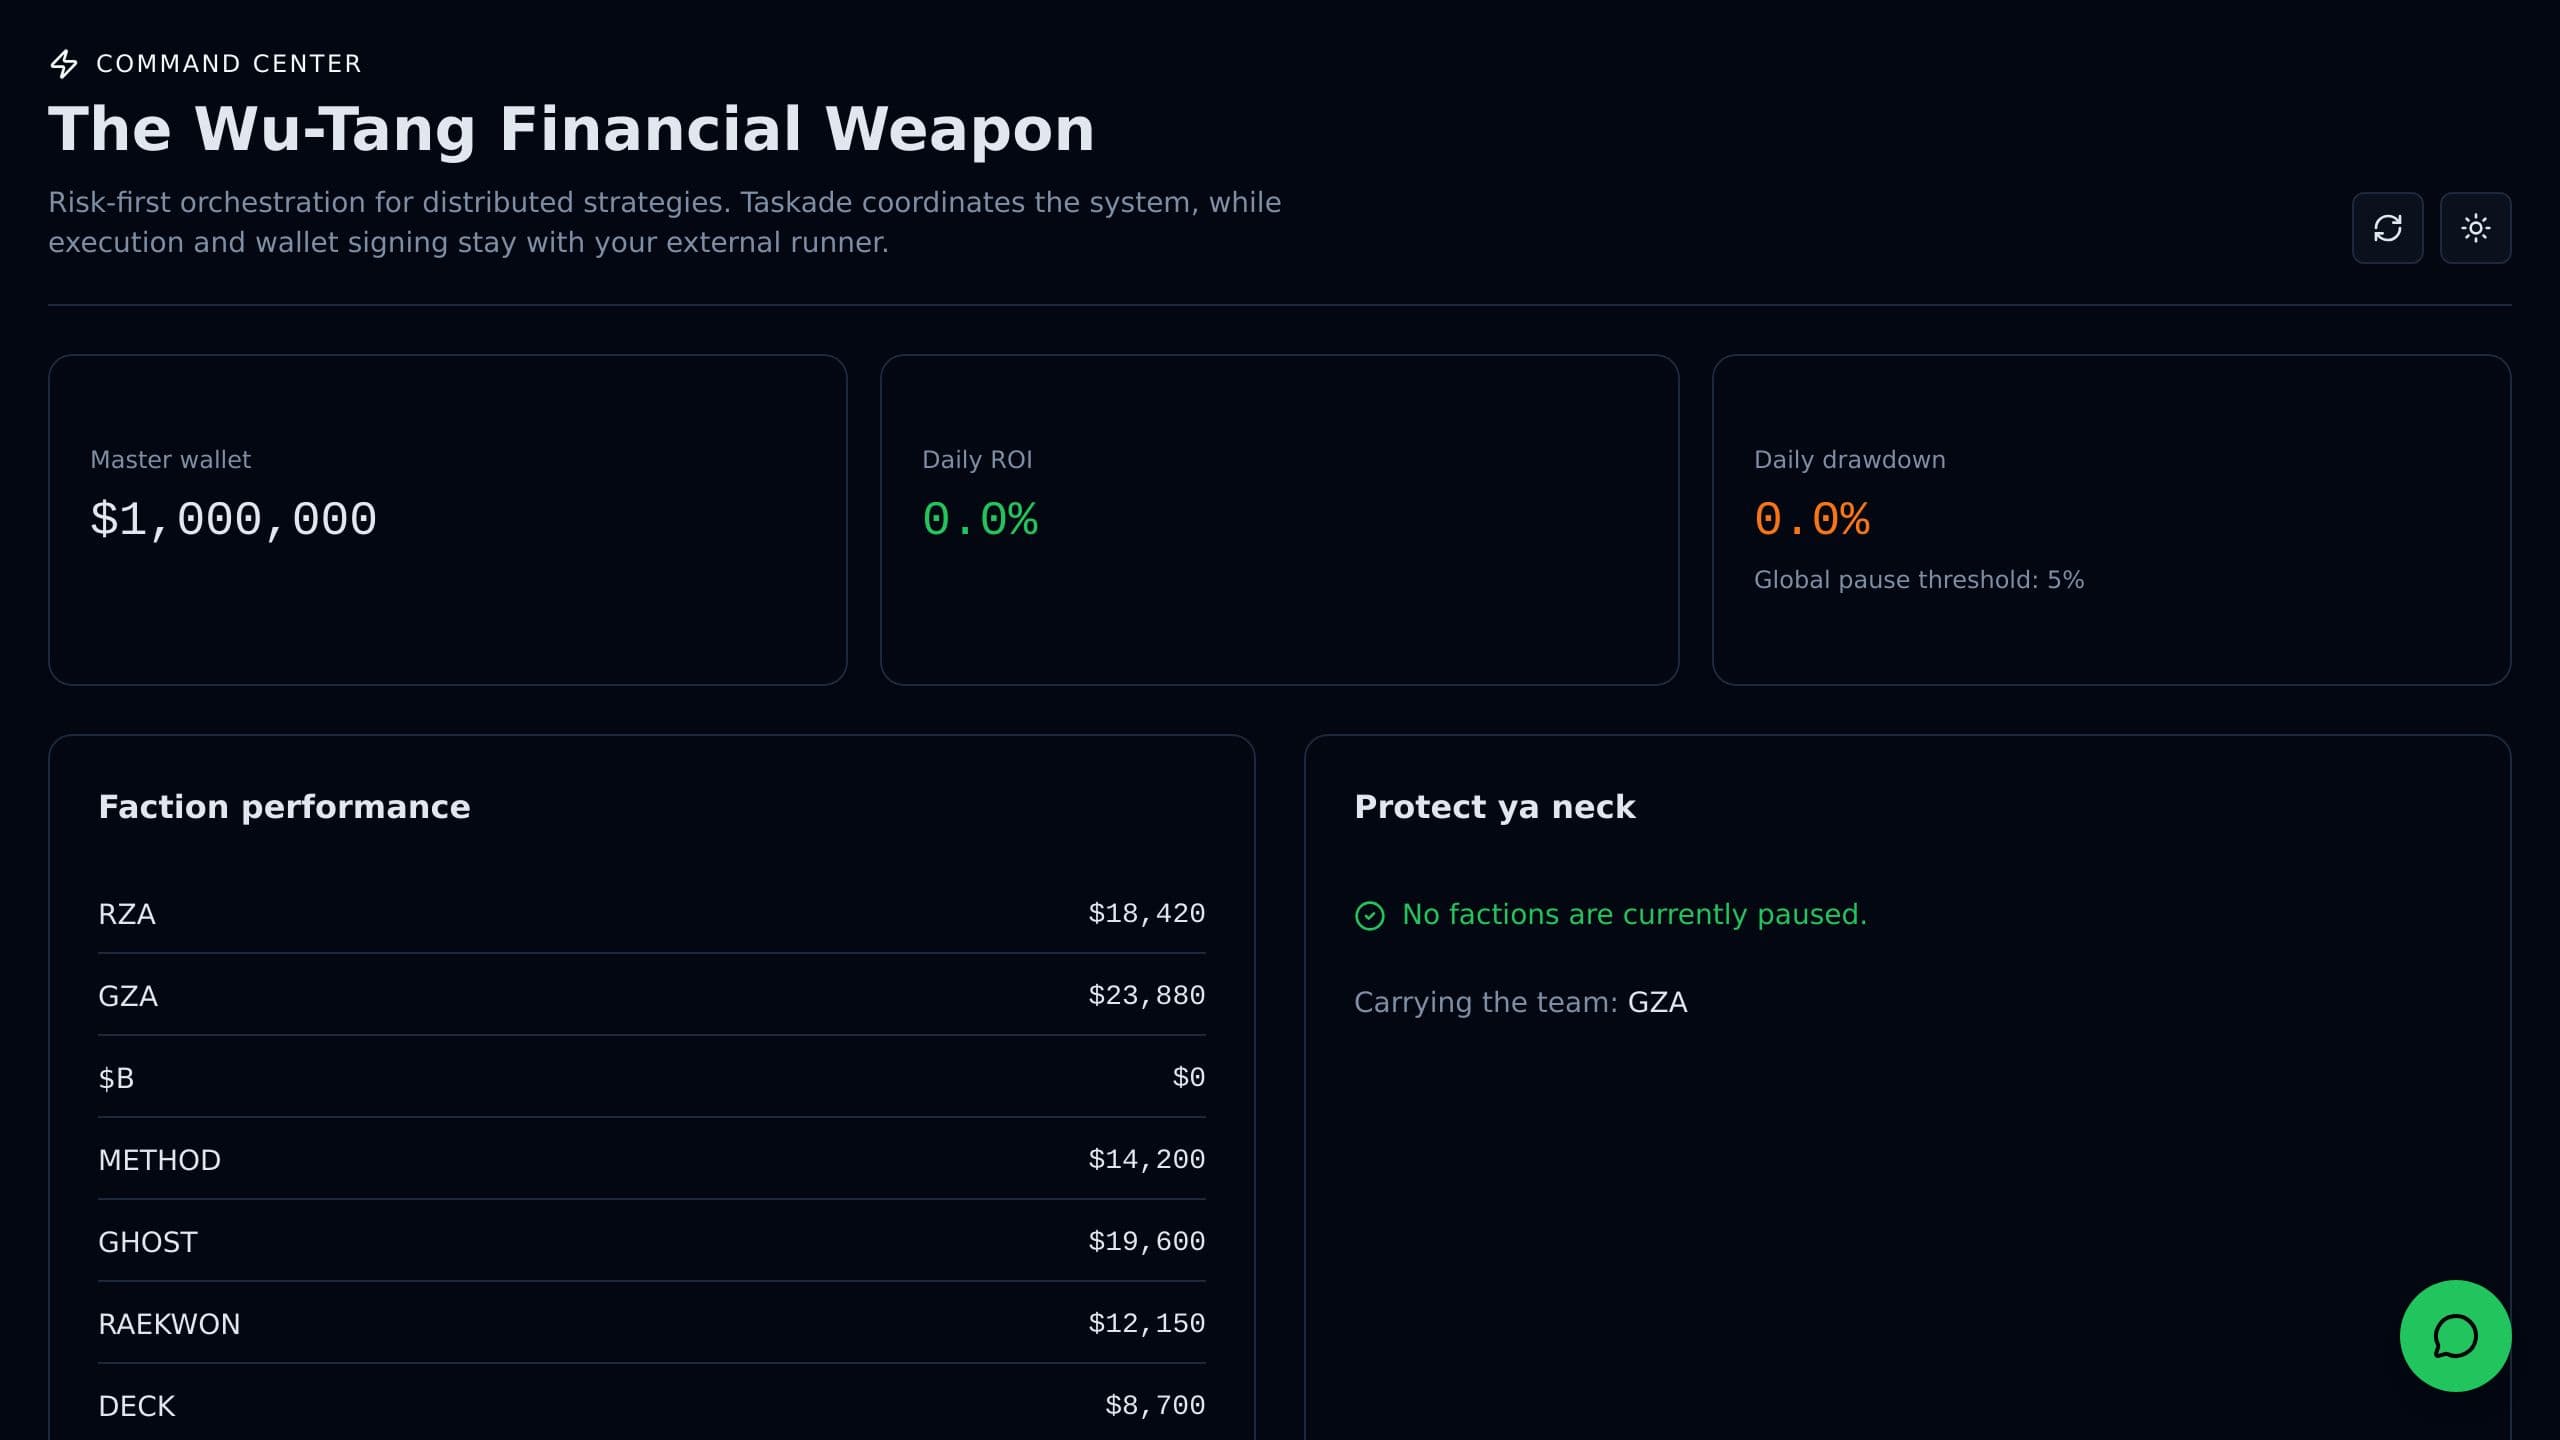Select the GHOST faction name
Image resolution: width=2560 pixels, height=1440 pixels.
coord(148,1242)
